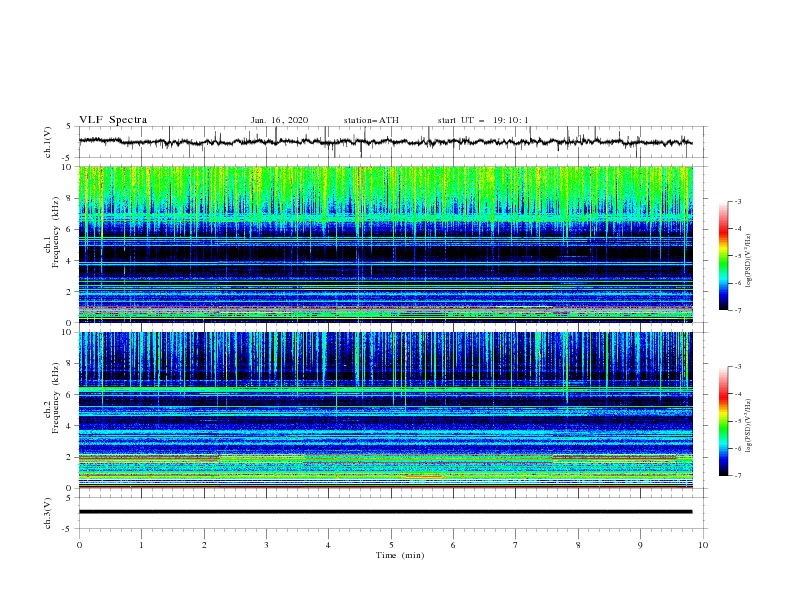This screenshot has width=792, height=612.
Task: Click the "-5" tick on ch.1 colorbar
Action: point(737,256)
